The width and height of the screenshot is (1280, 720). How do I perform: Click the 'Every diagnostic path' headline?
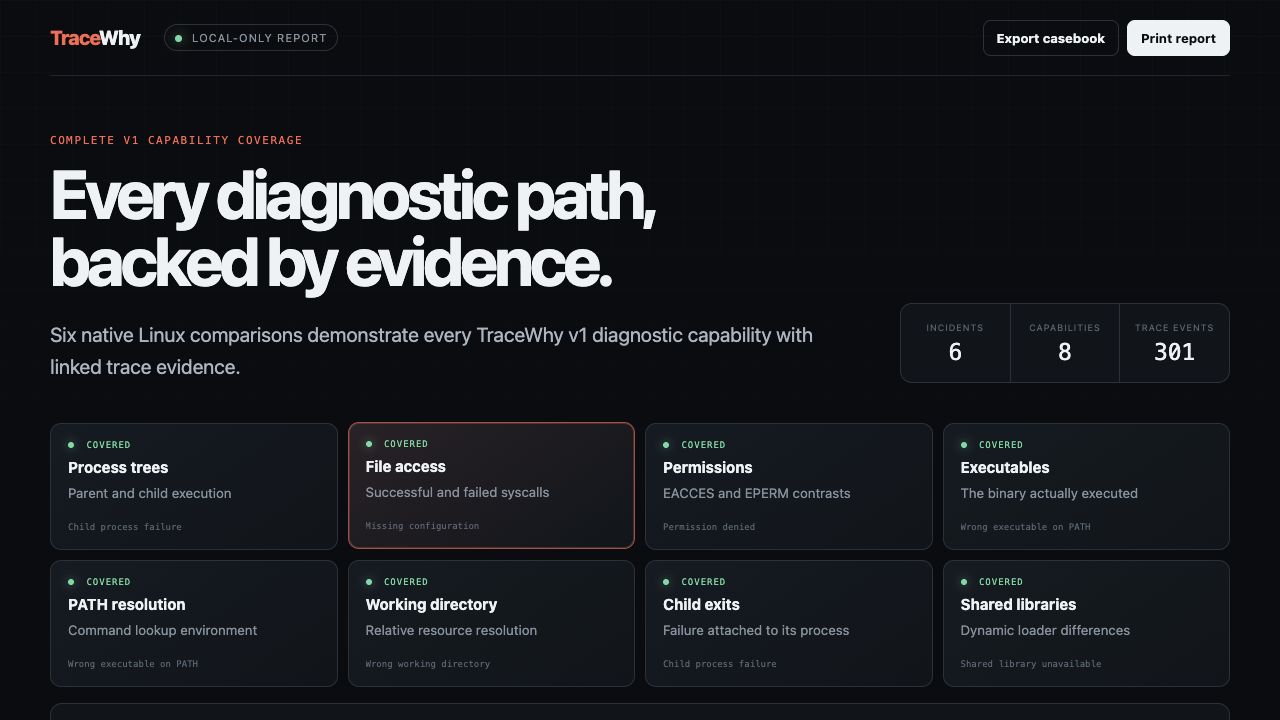point(353,229)
